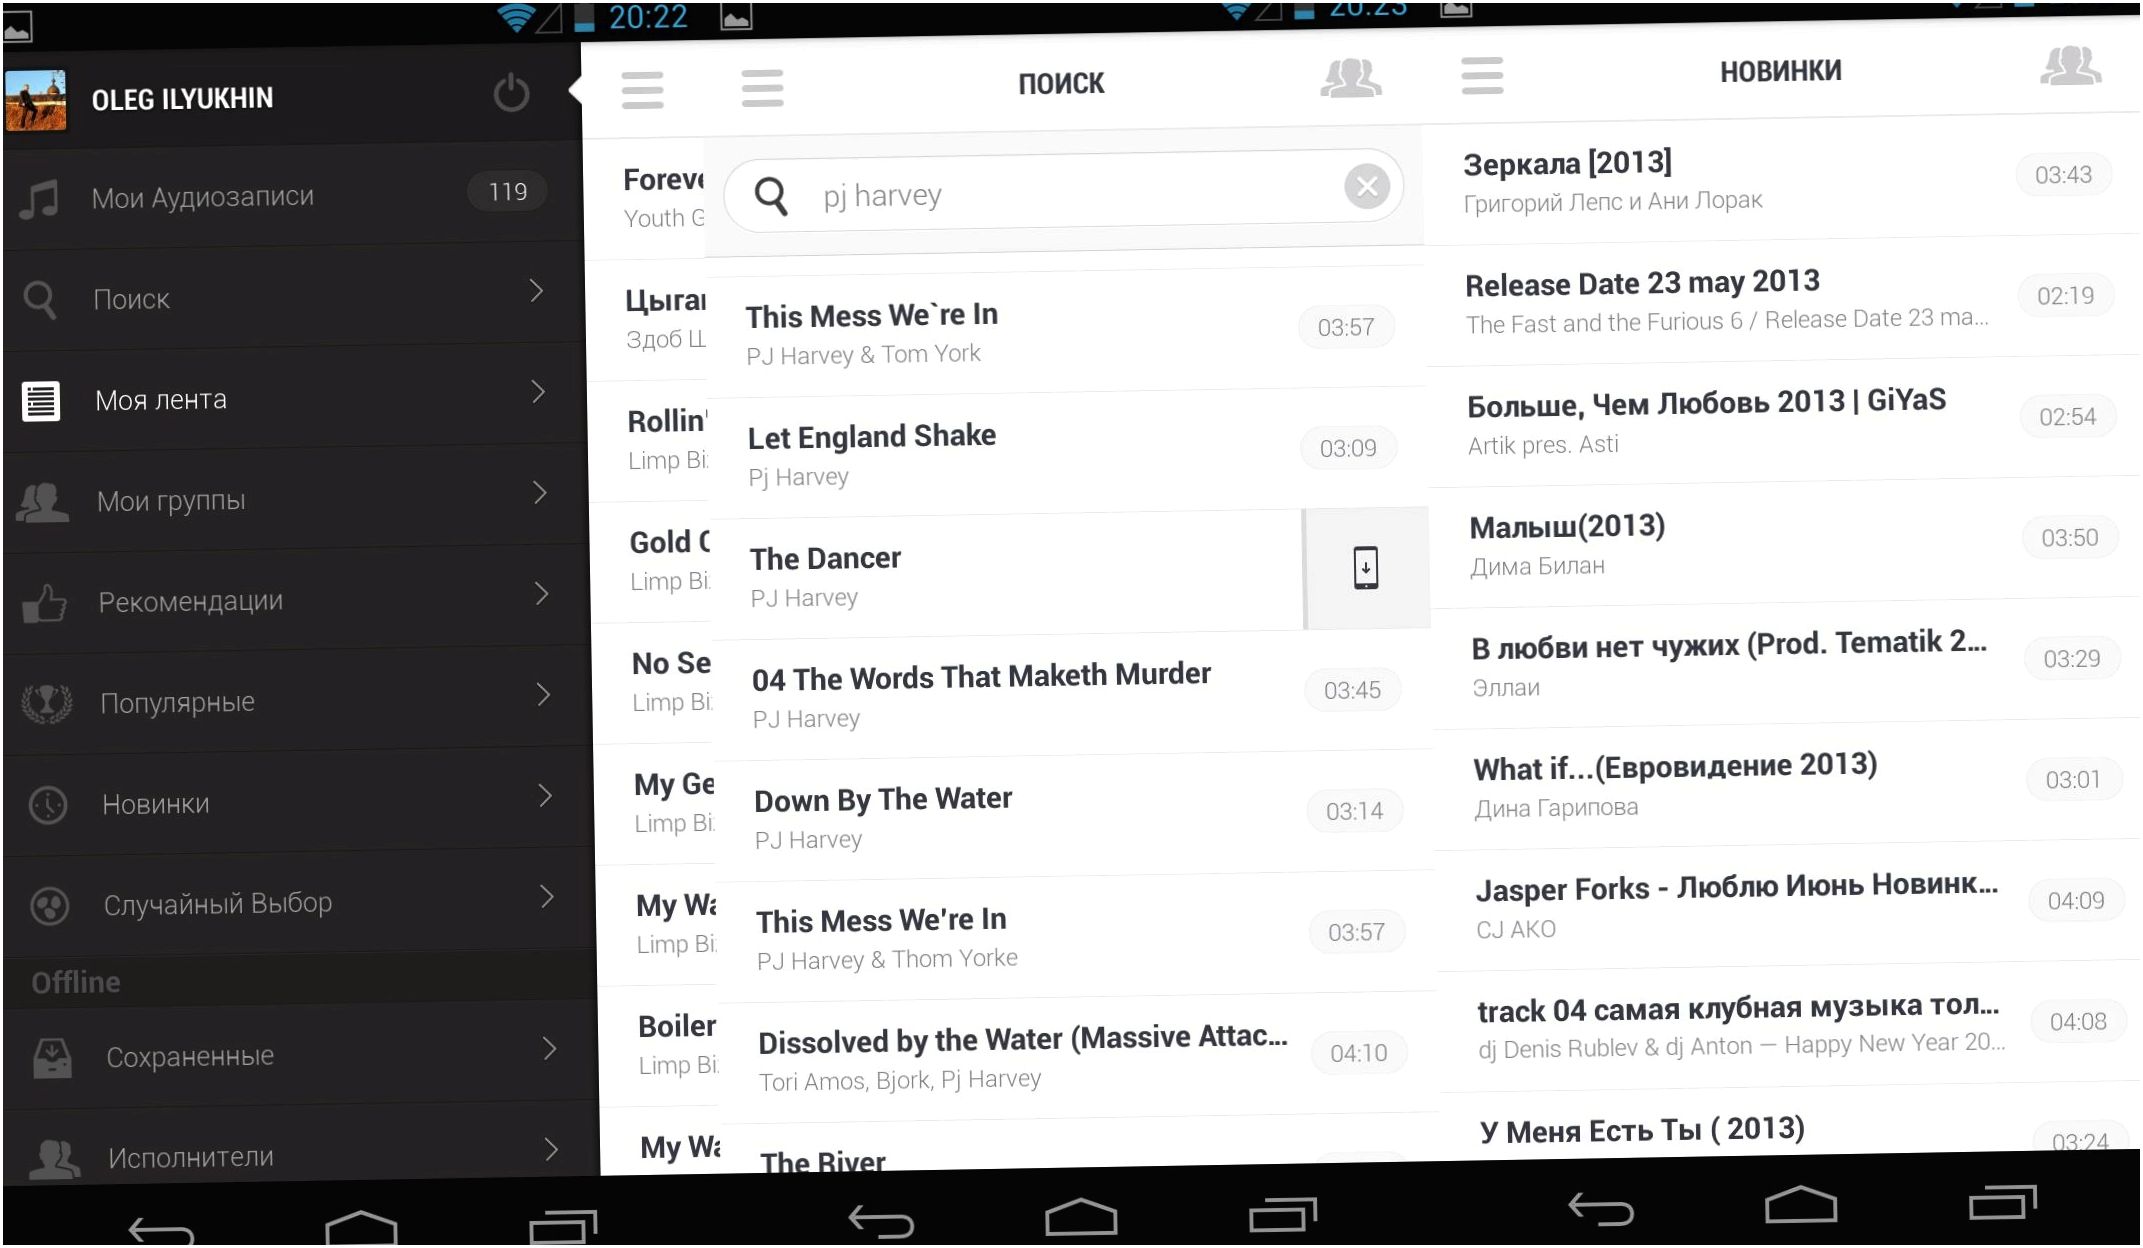The width and height of the screenshot is (2143, 1248).
Task: Click the magnifier icon next to Поиск menu
Action: click(40, 300)
